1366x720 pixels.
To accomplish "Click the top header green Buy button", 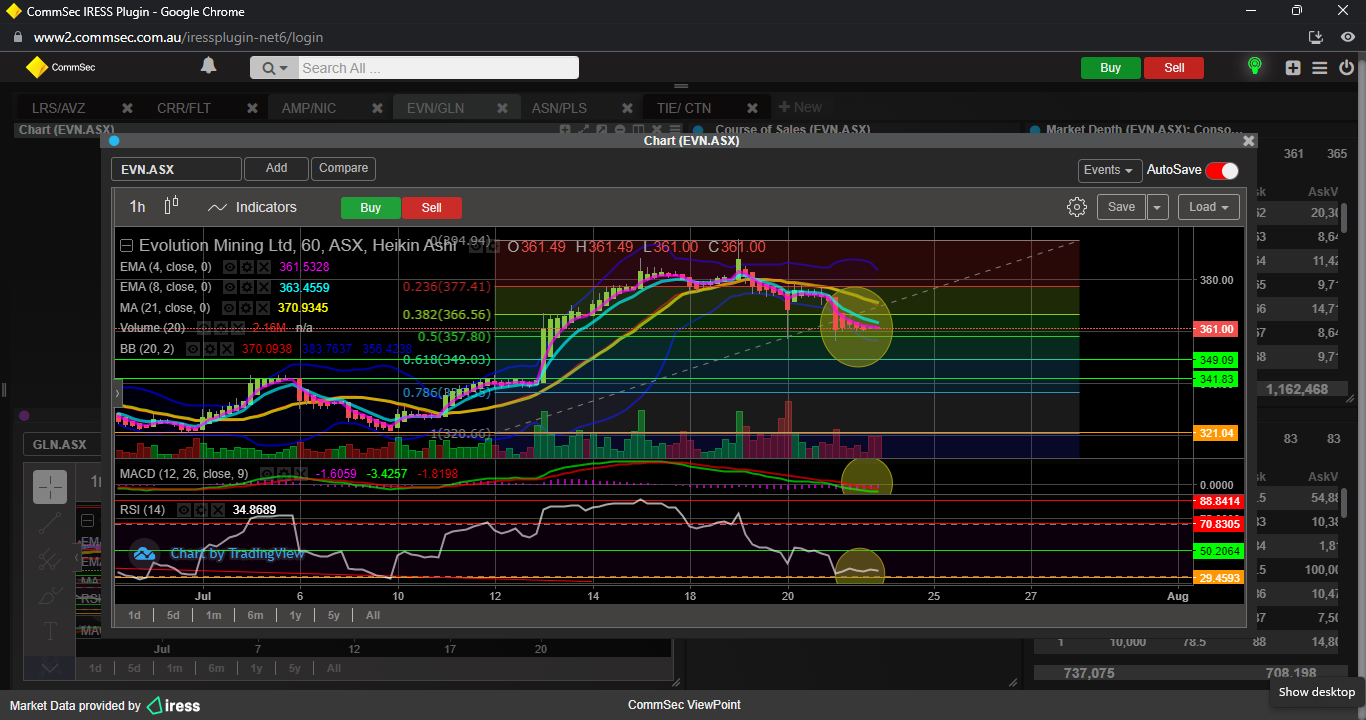I will point(1110,68).
